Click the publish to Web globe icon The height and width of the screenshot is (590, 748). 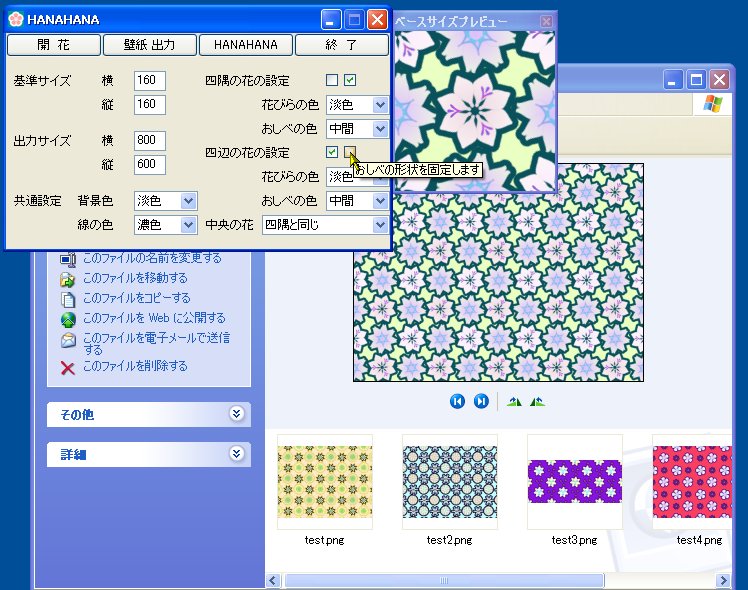click(68, 320)
